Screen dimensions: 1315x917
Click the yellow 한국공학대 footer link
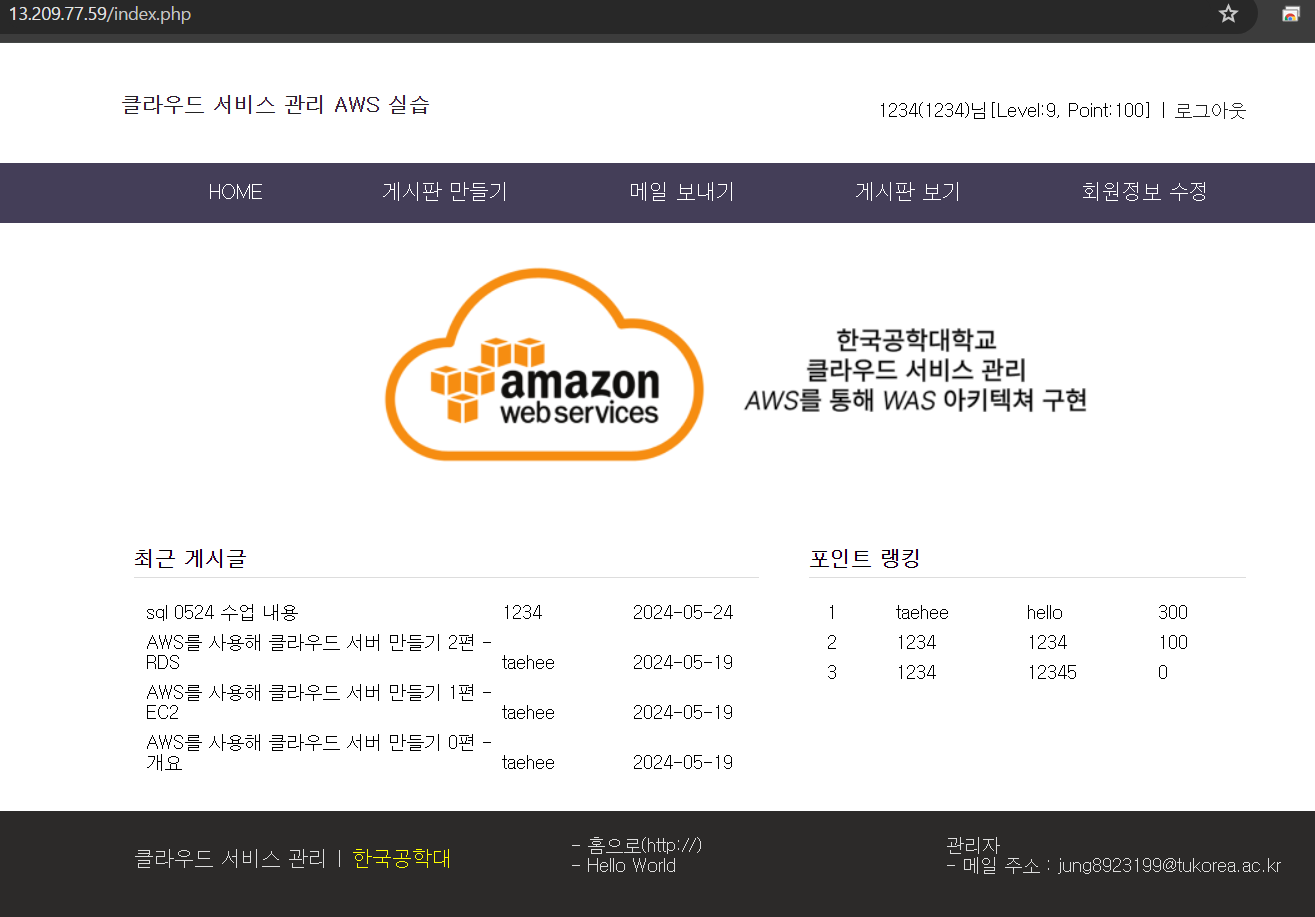pos(402,858)
